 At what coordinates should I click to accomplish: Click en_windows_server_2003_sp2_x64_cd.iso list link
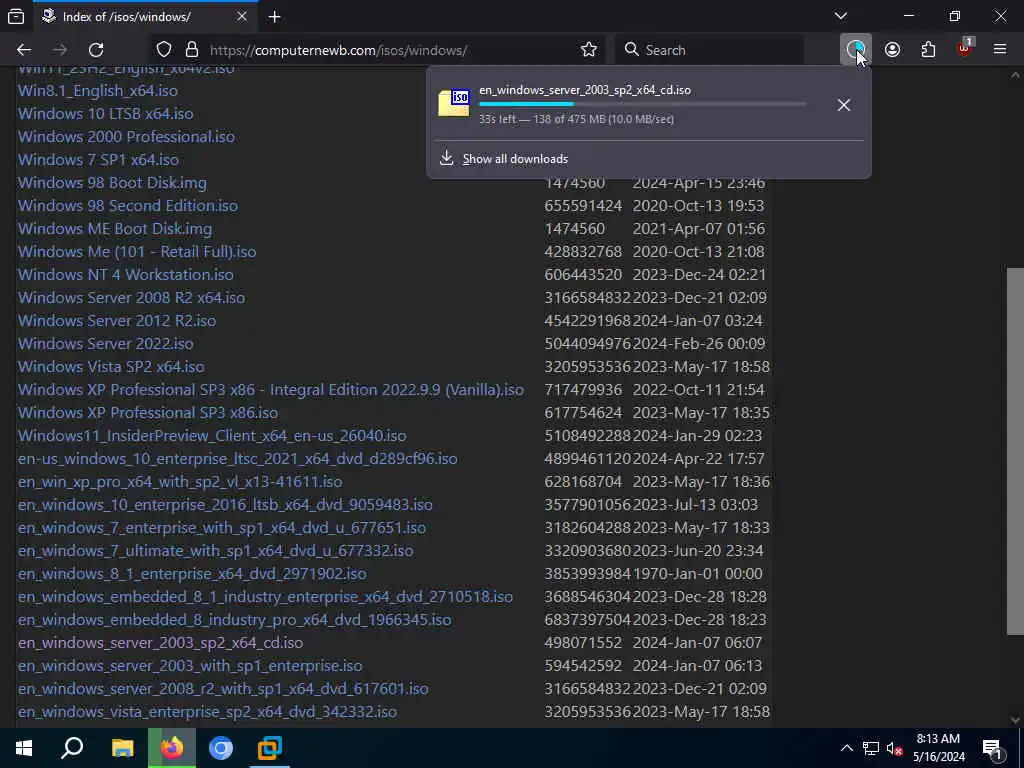(160, 643)
